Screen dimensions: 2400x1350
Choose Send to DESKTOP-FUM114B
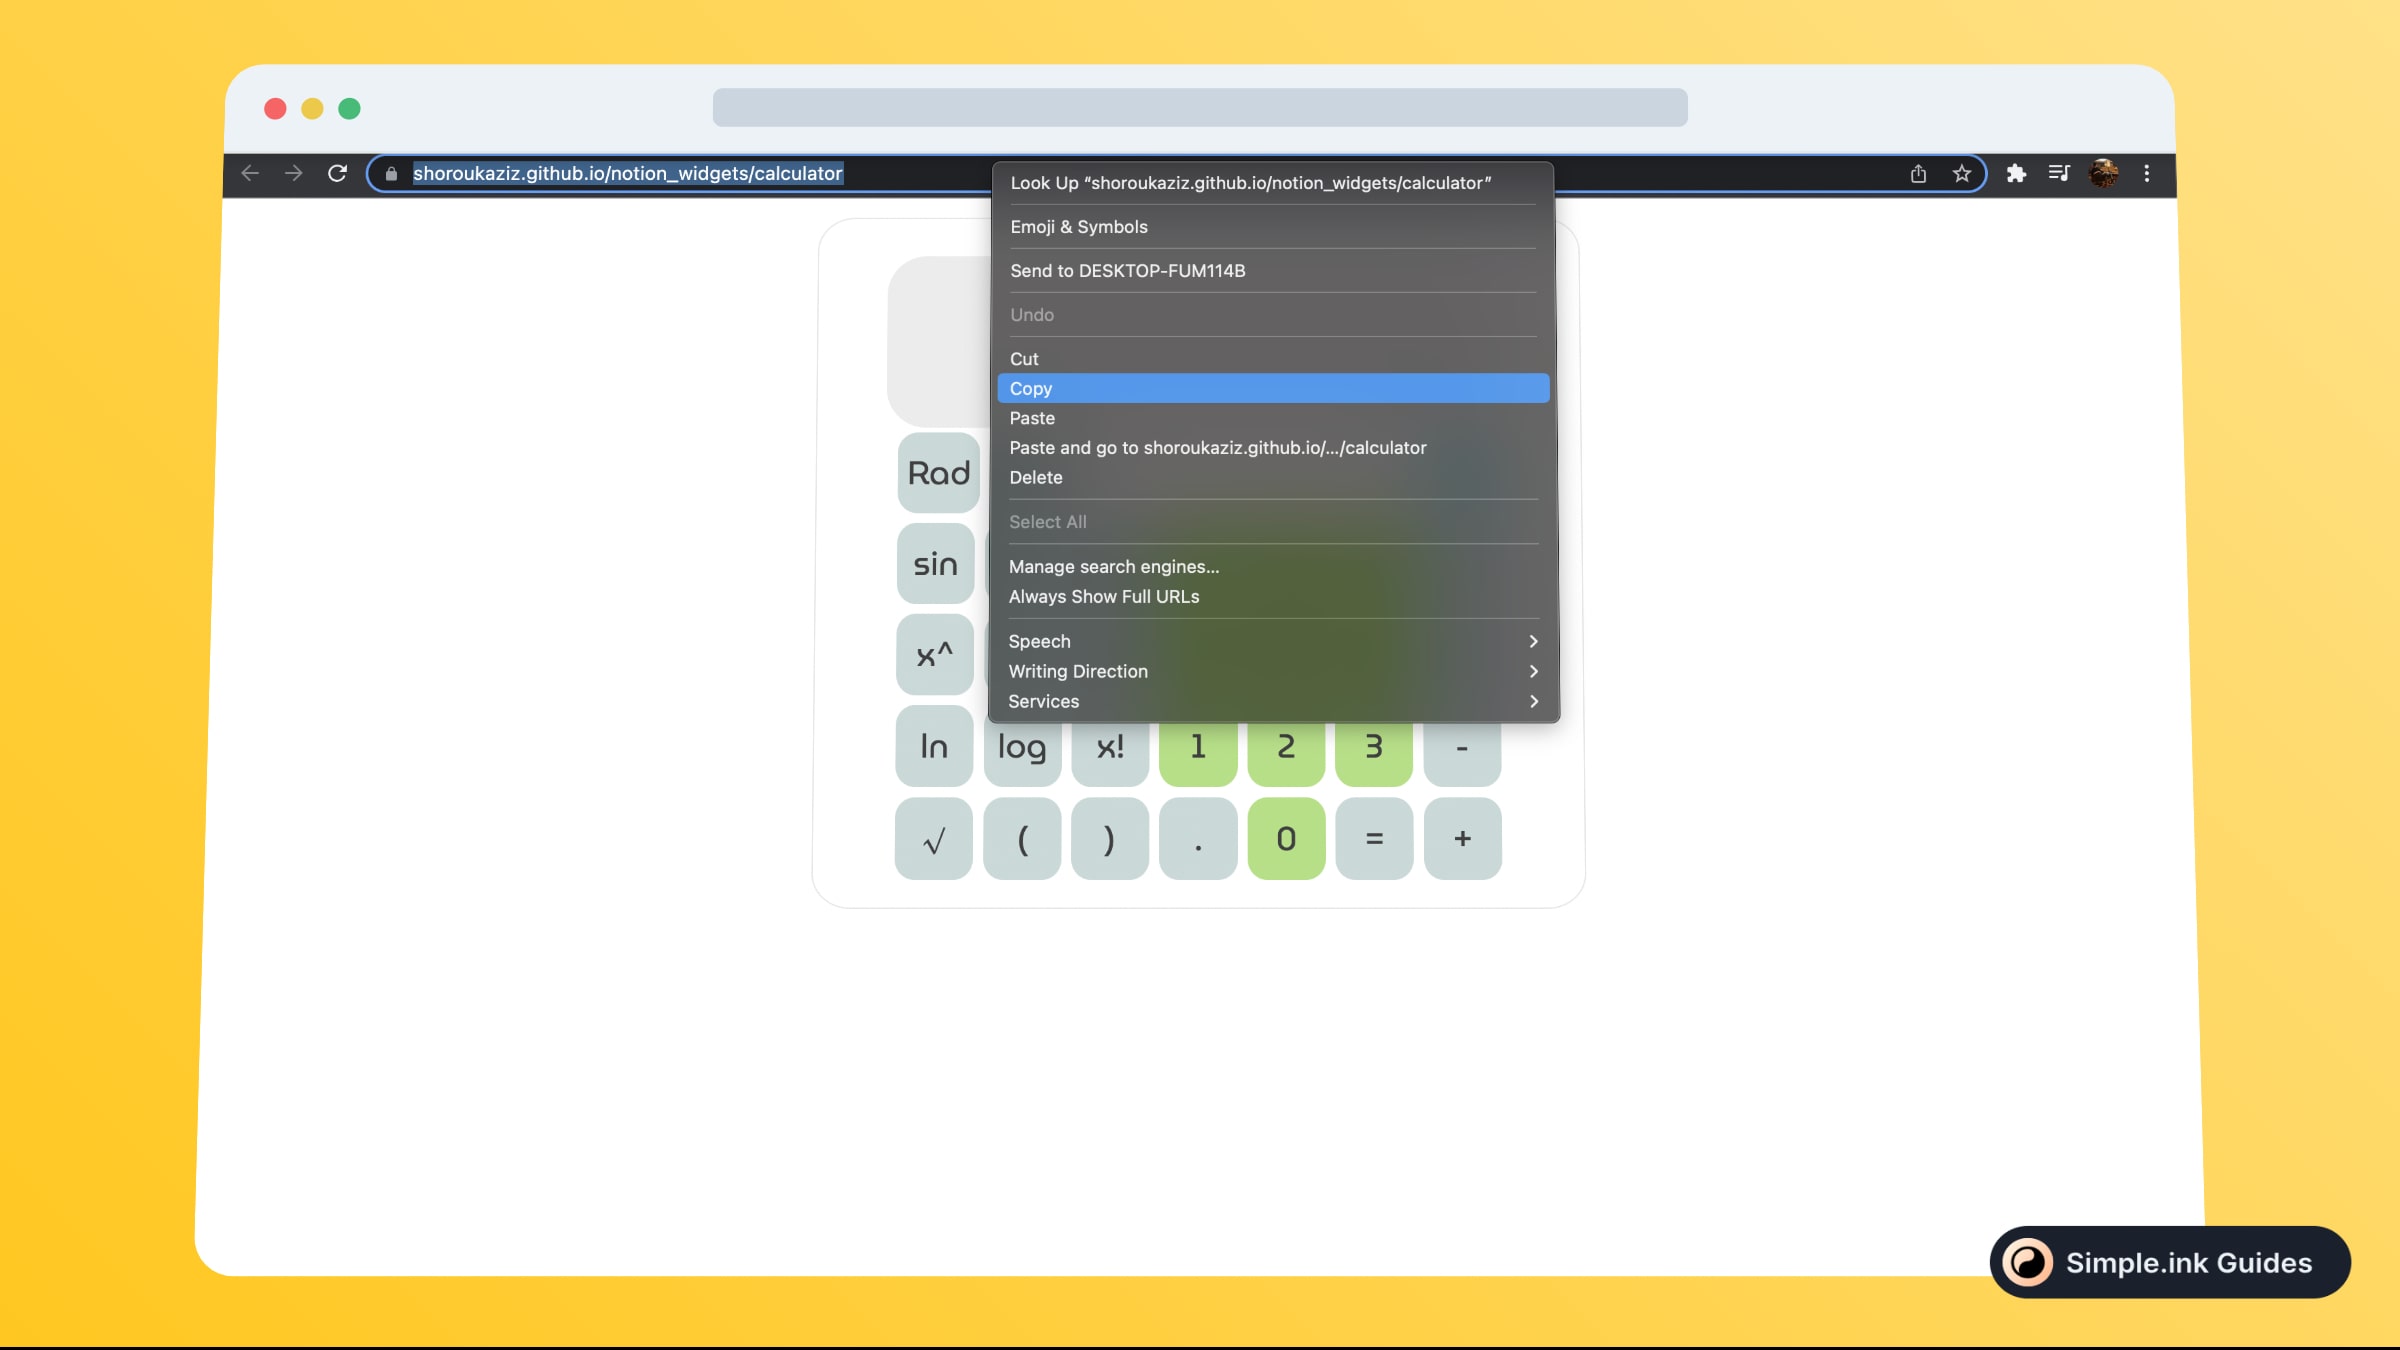click(1272, 271)
